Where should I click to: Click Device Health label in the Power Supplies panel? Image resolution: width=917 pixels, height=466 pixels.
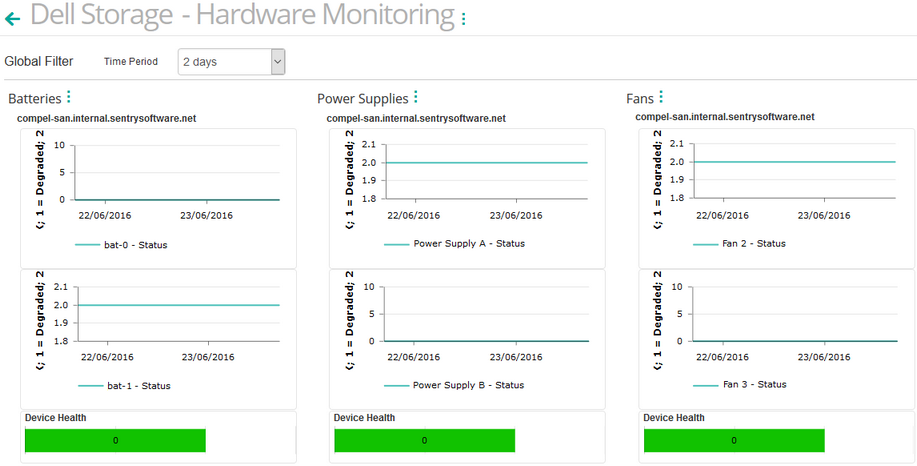pyautogui.click(x=364, y=418)
